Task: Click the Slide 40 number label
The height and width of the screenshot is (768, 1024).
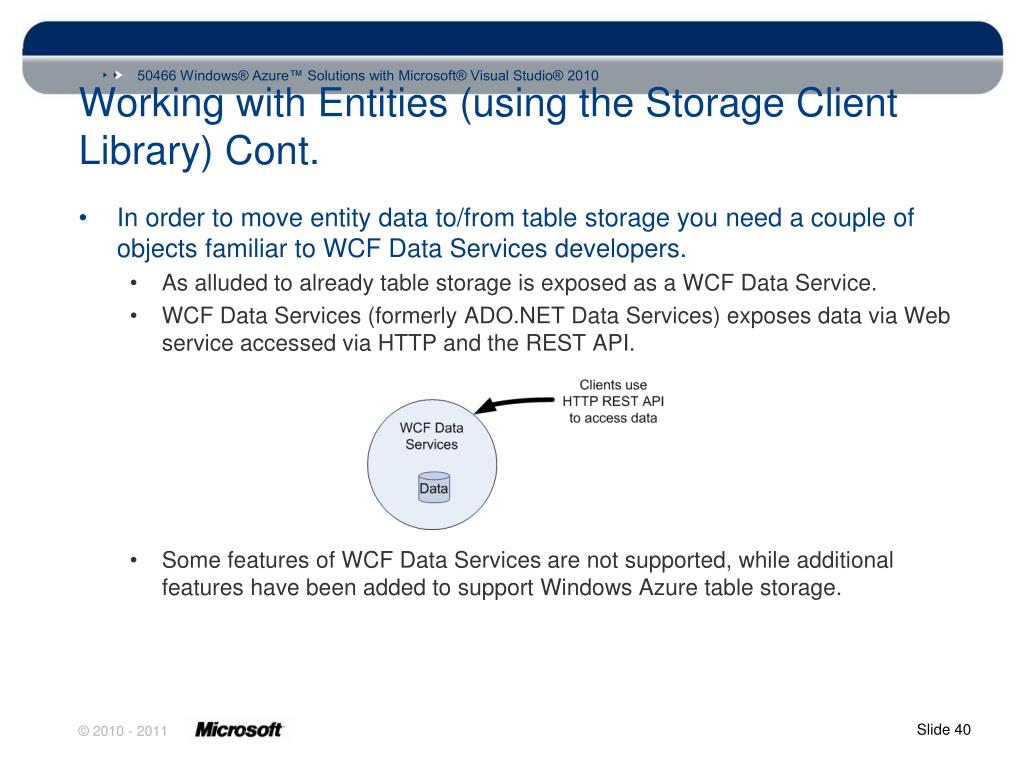Action: [943, 729]
